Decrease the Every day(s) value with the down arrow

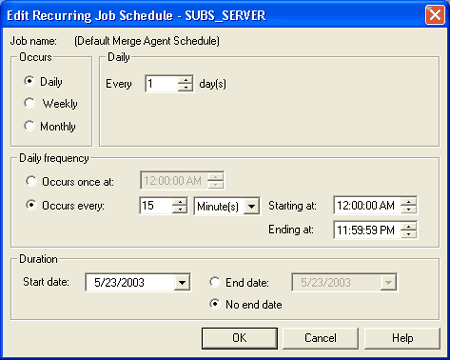point(185,87)
